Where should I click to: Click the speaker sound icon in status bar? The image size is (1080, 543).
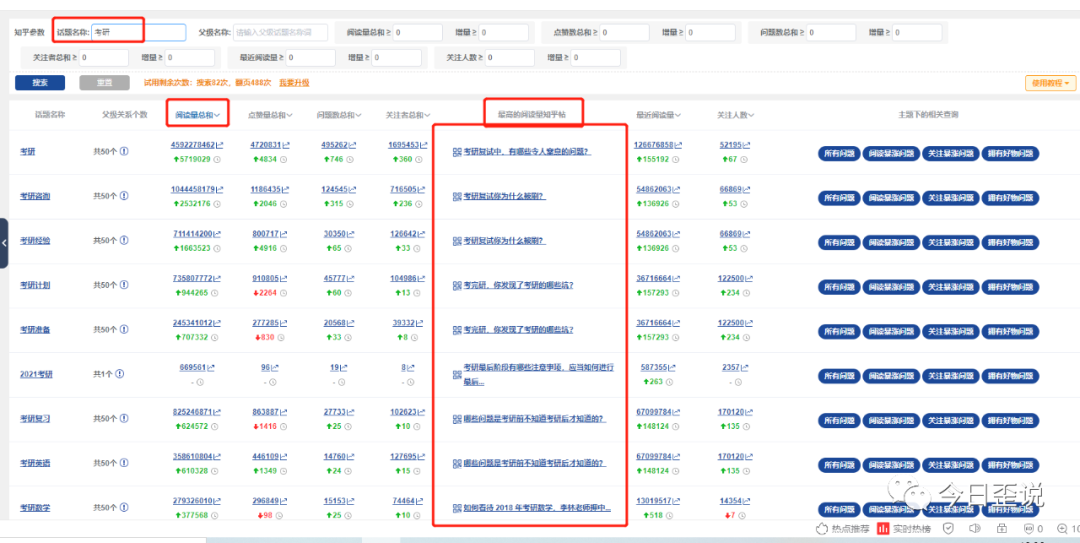(974, 529)
